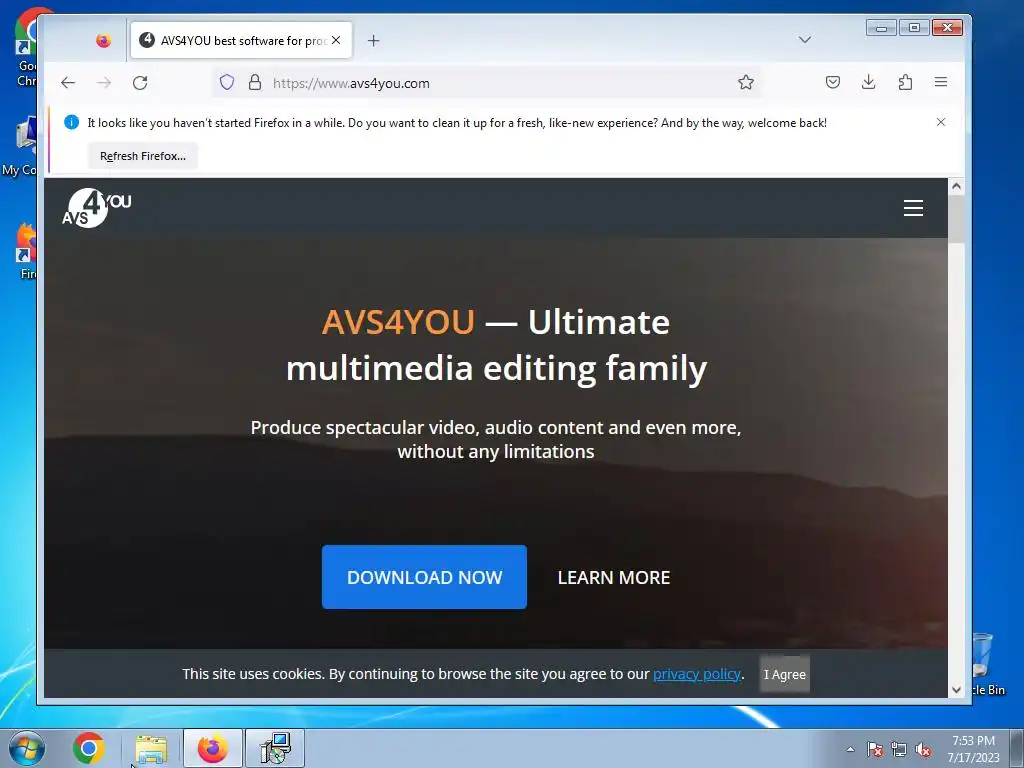Open the tracking protection shield
This screenshot has width=1024, height=768.
pos(227,82)
